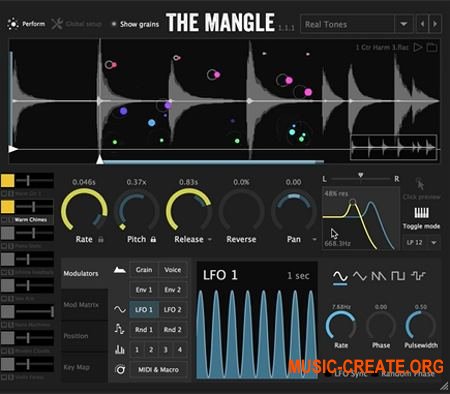The height and width of the screenshot is (394, 450).
Task: Click the heart-shaped pan balance marker
Action: coord(361,175)
